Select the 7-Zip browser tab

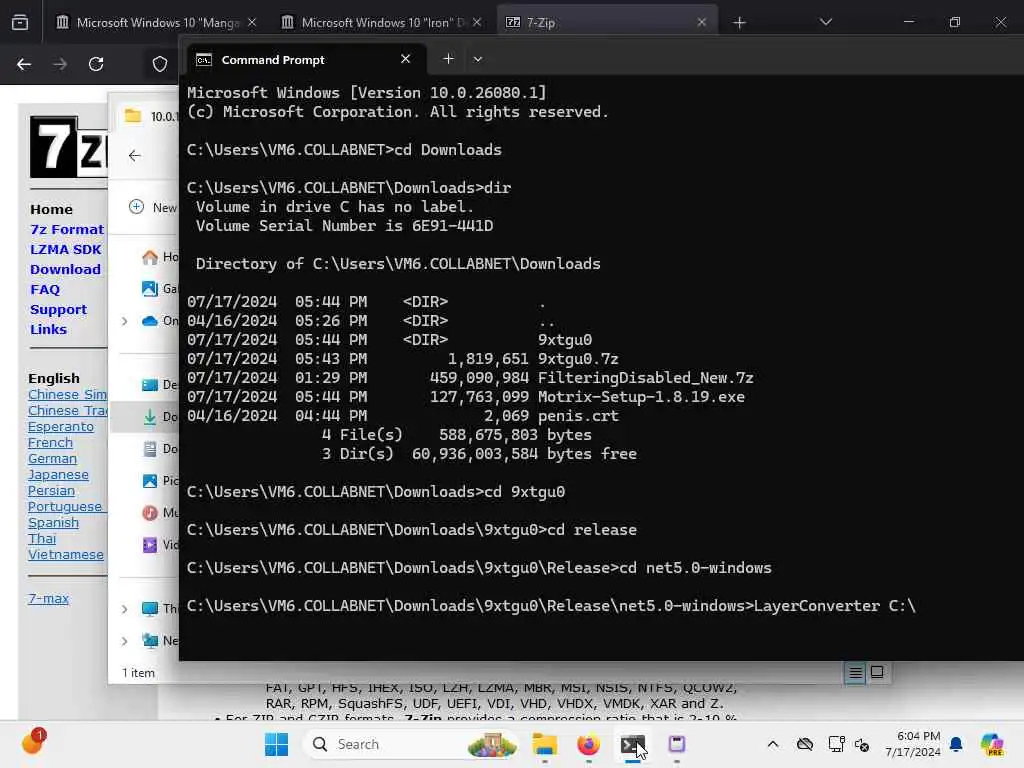pos(607,23)
